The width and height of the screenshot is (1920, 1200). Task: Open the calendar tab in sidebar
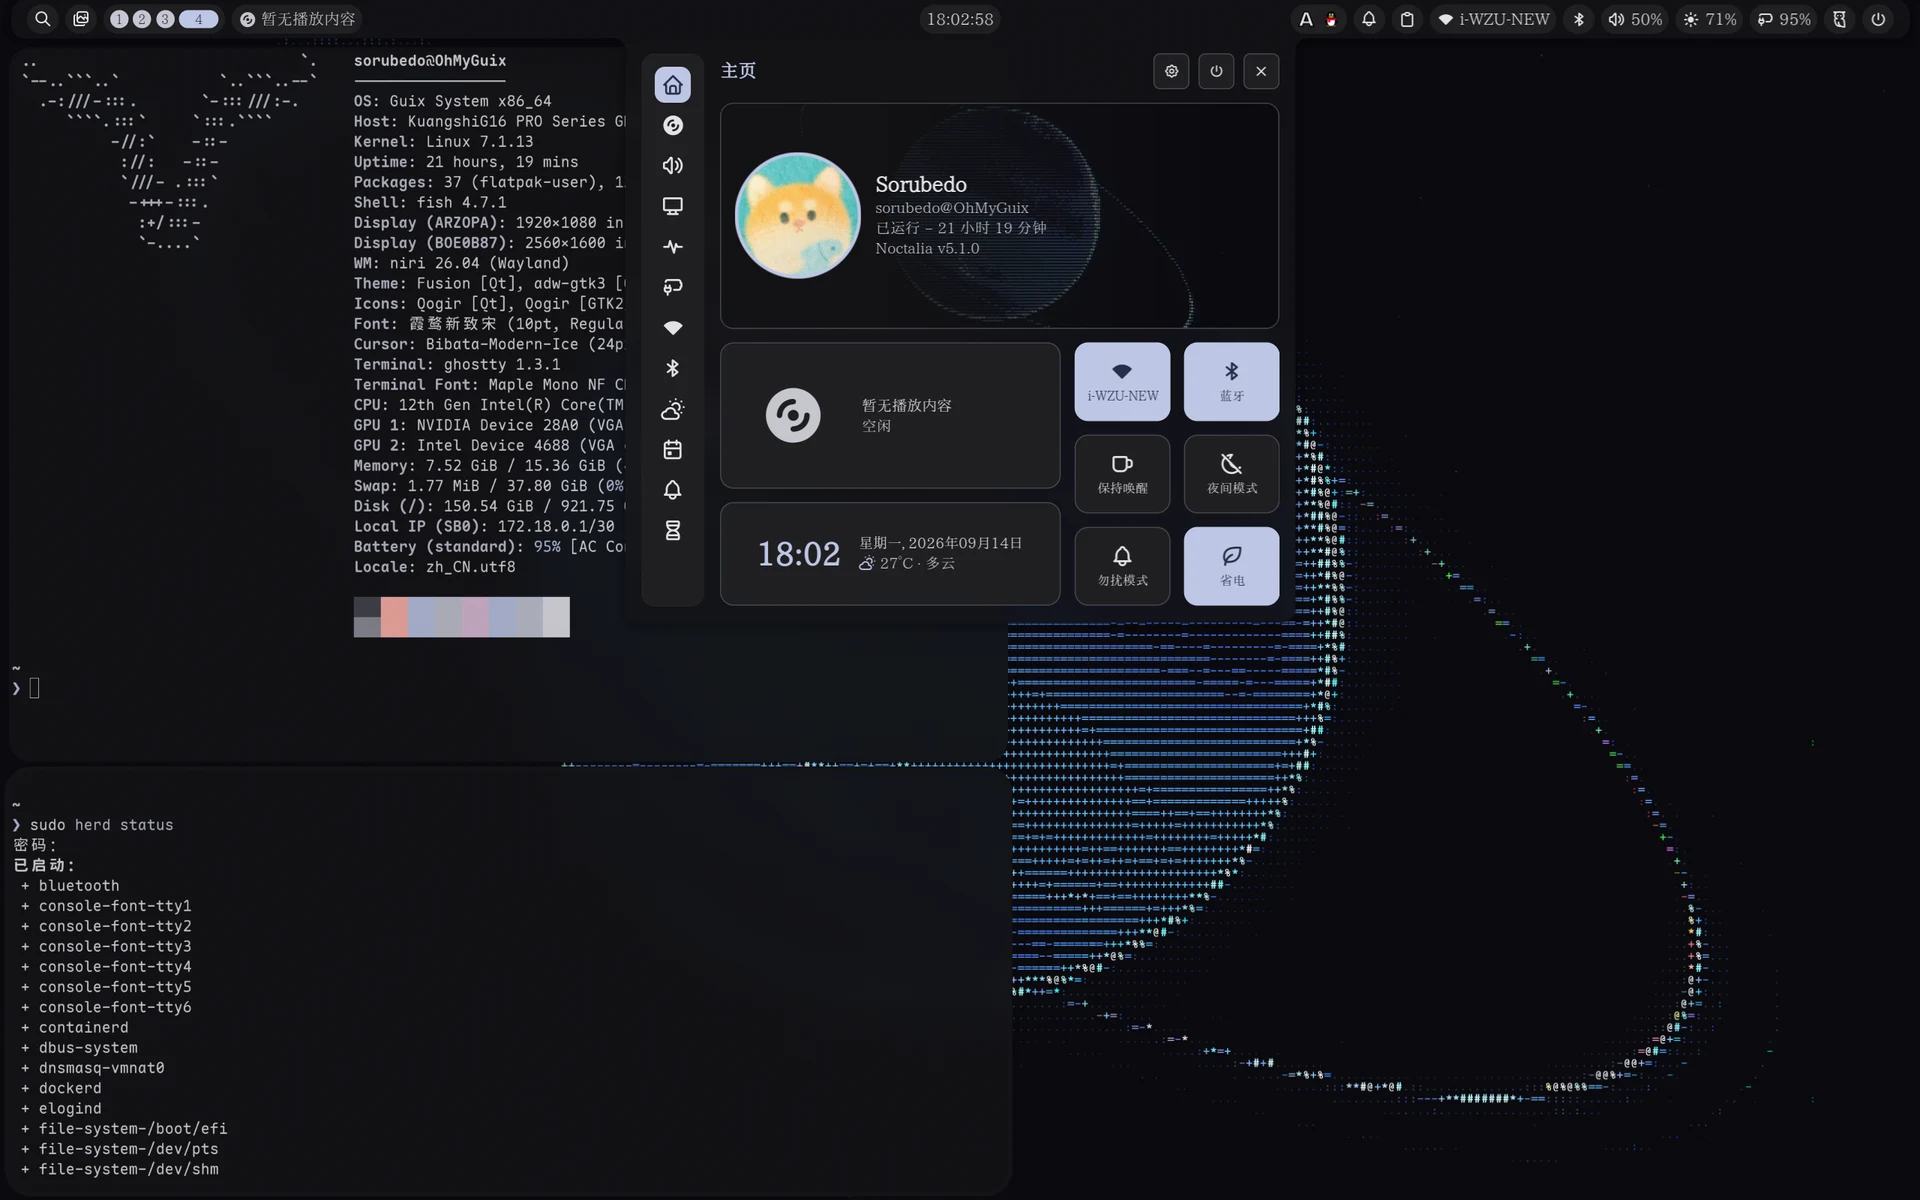[x=672, y=449]
